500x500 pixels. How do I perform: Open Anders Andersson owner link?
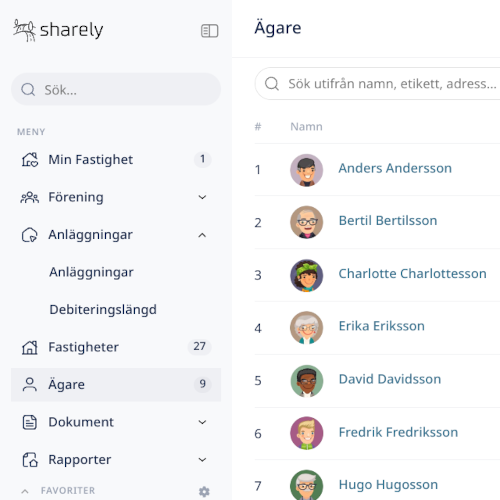click(x=395, y=168)
